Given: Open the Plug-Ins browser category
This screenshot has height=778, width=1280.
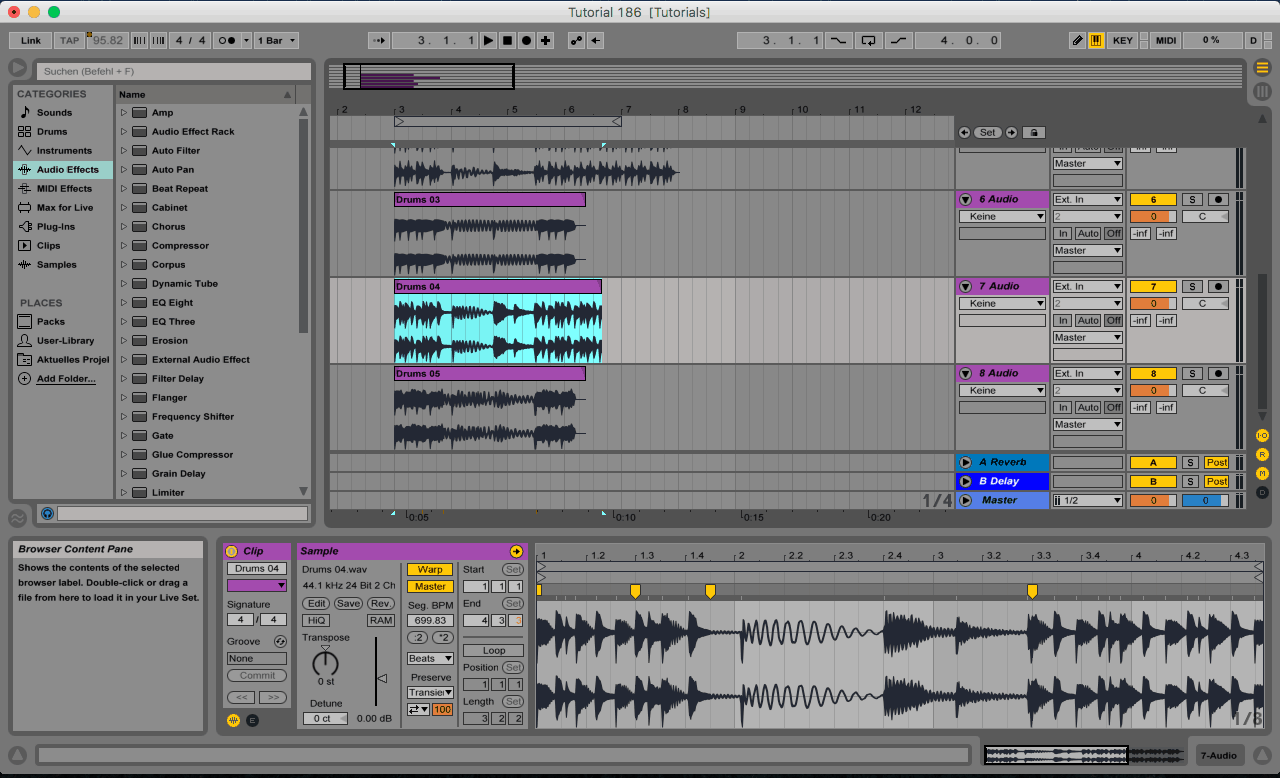Looking at the screenshot, I should coord(56,227).
